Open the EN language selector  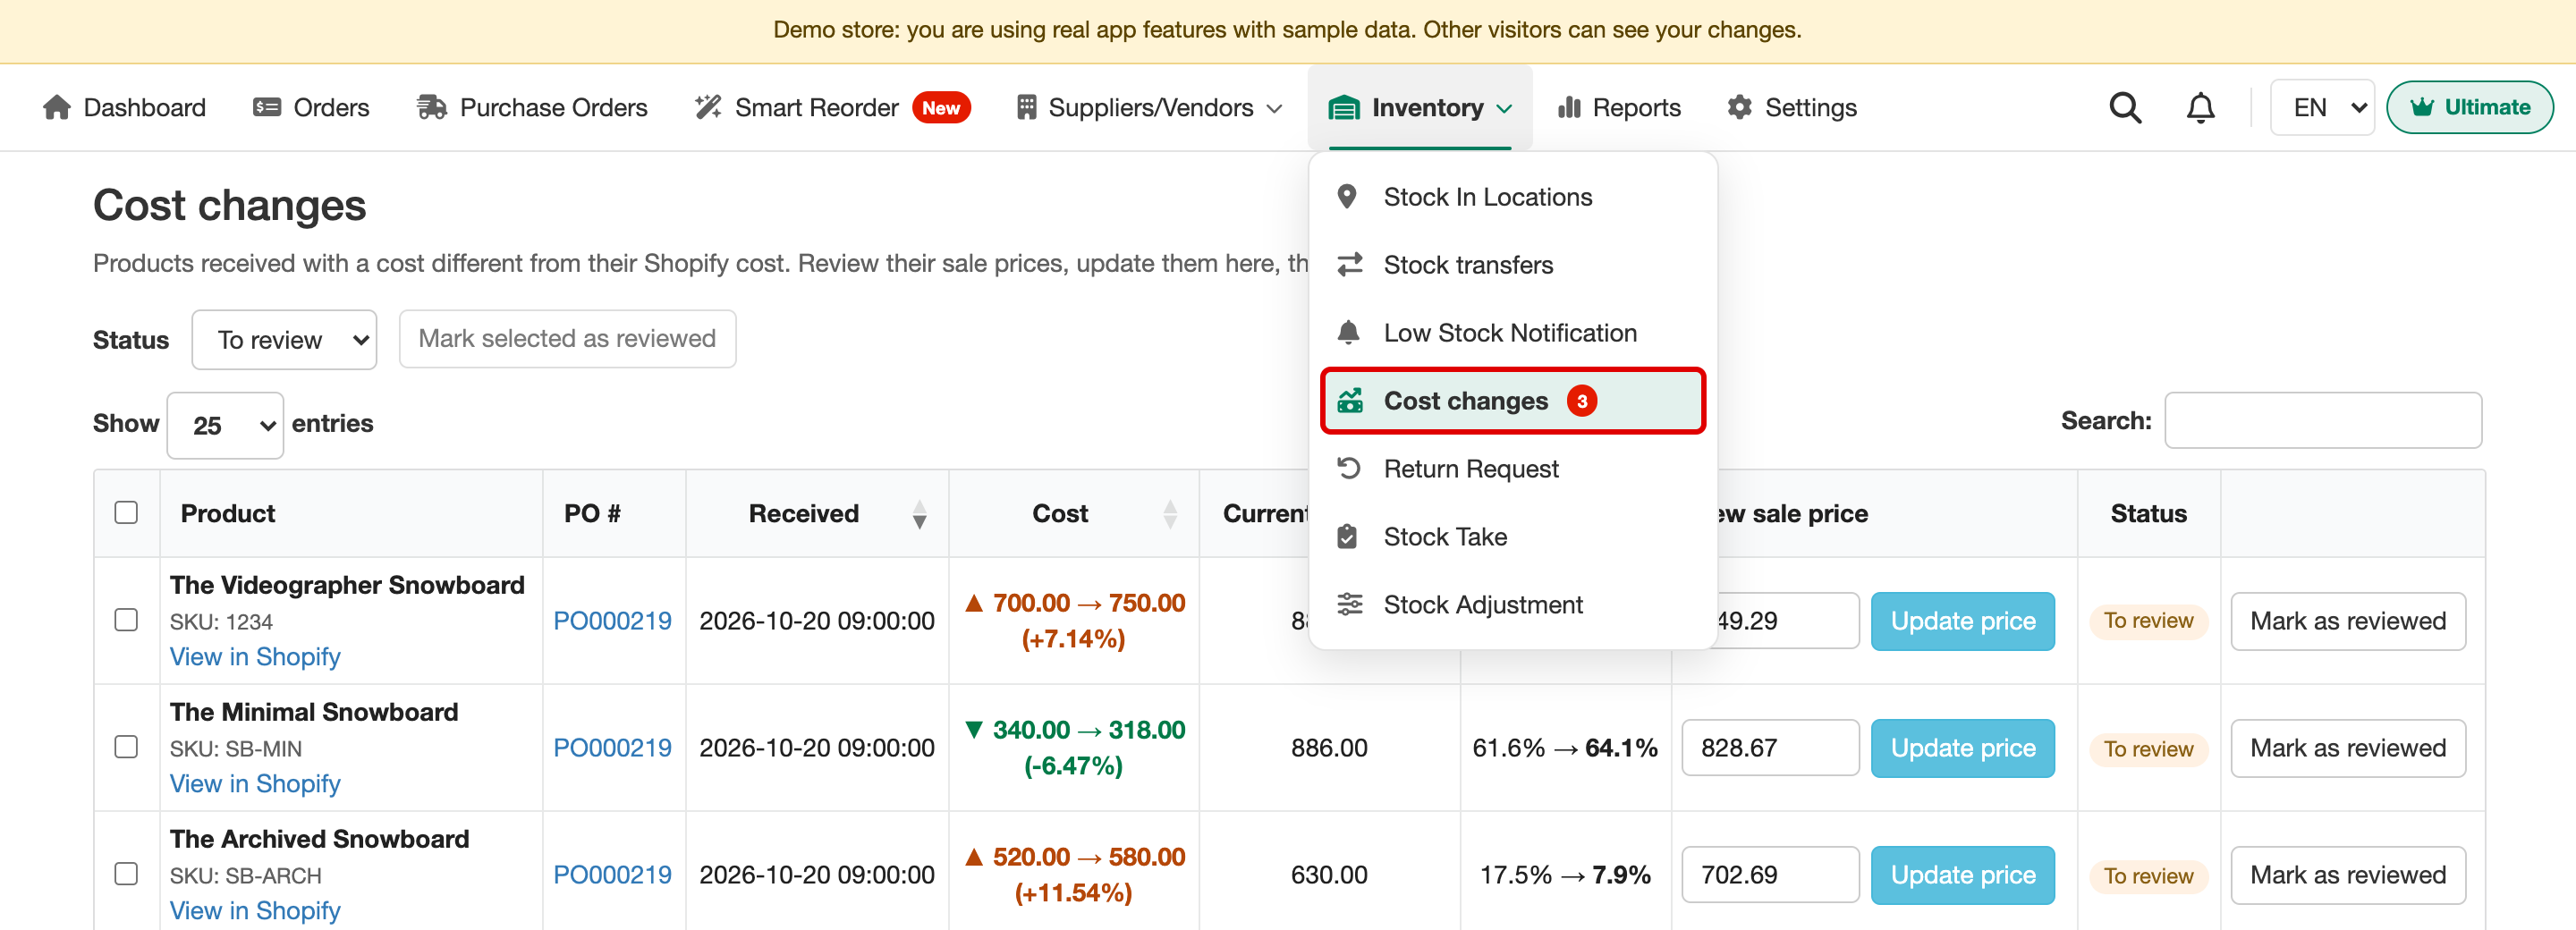click(x=2322, y=107)
